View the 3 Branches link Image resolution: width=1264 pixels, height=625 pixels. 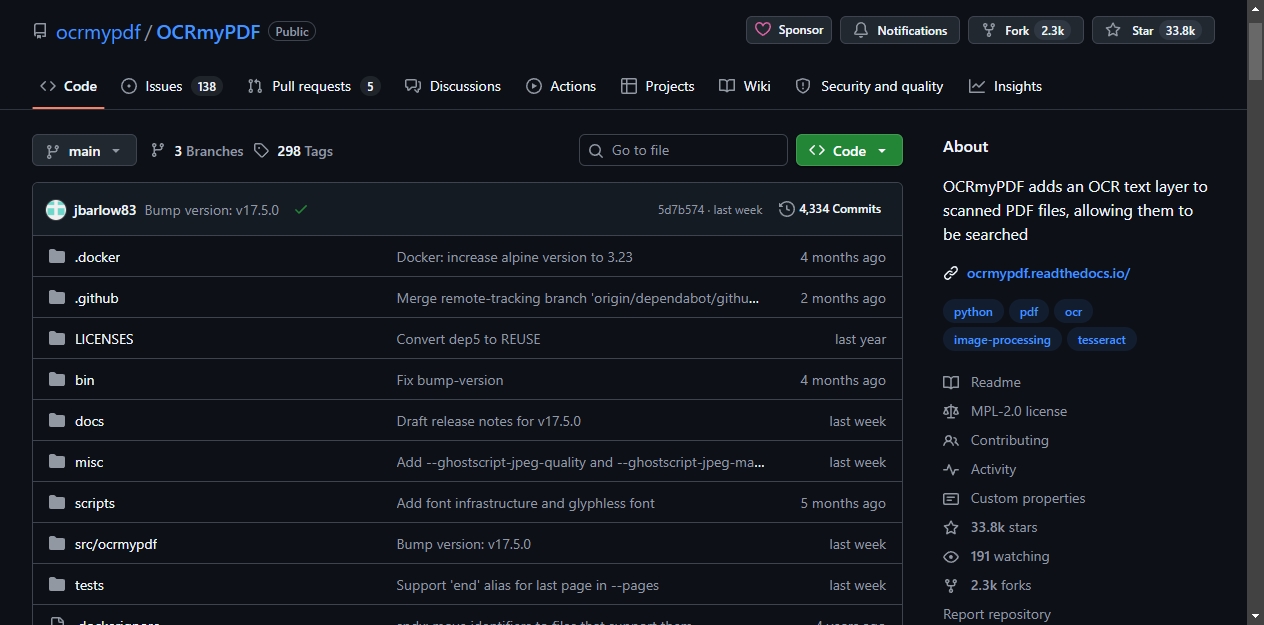click(197, 151)
